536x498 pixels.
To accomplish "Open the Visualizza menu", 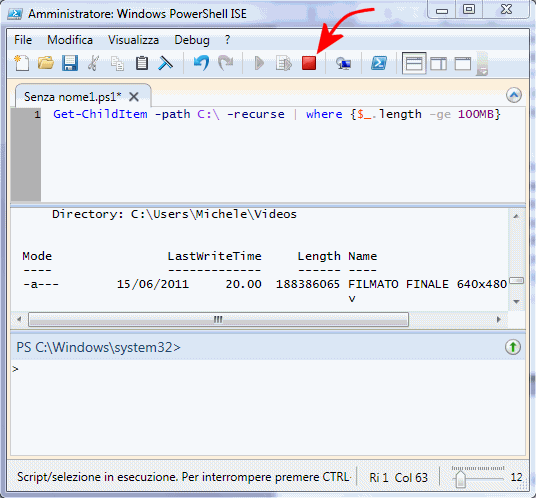I will point(134,40).
